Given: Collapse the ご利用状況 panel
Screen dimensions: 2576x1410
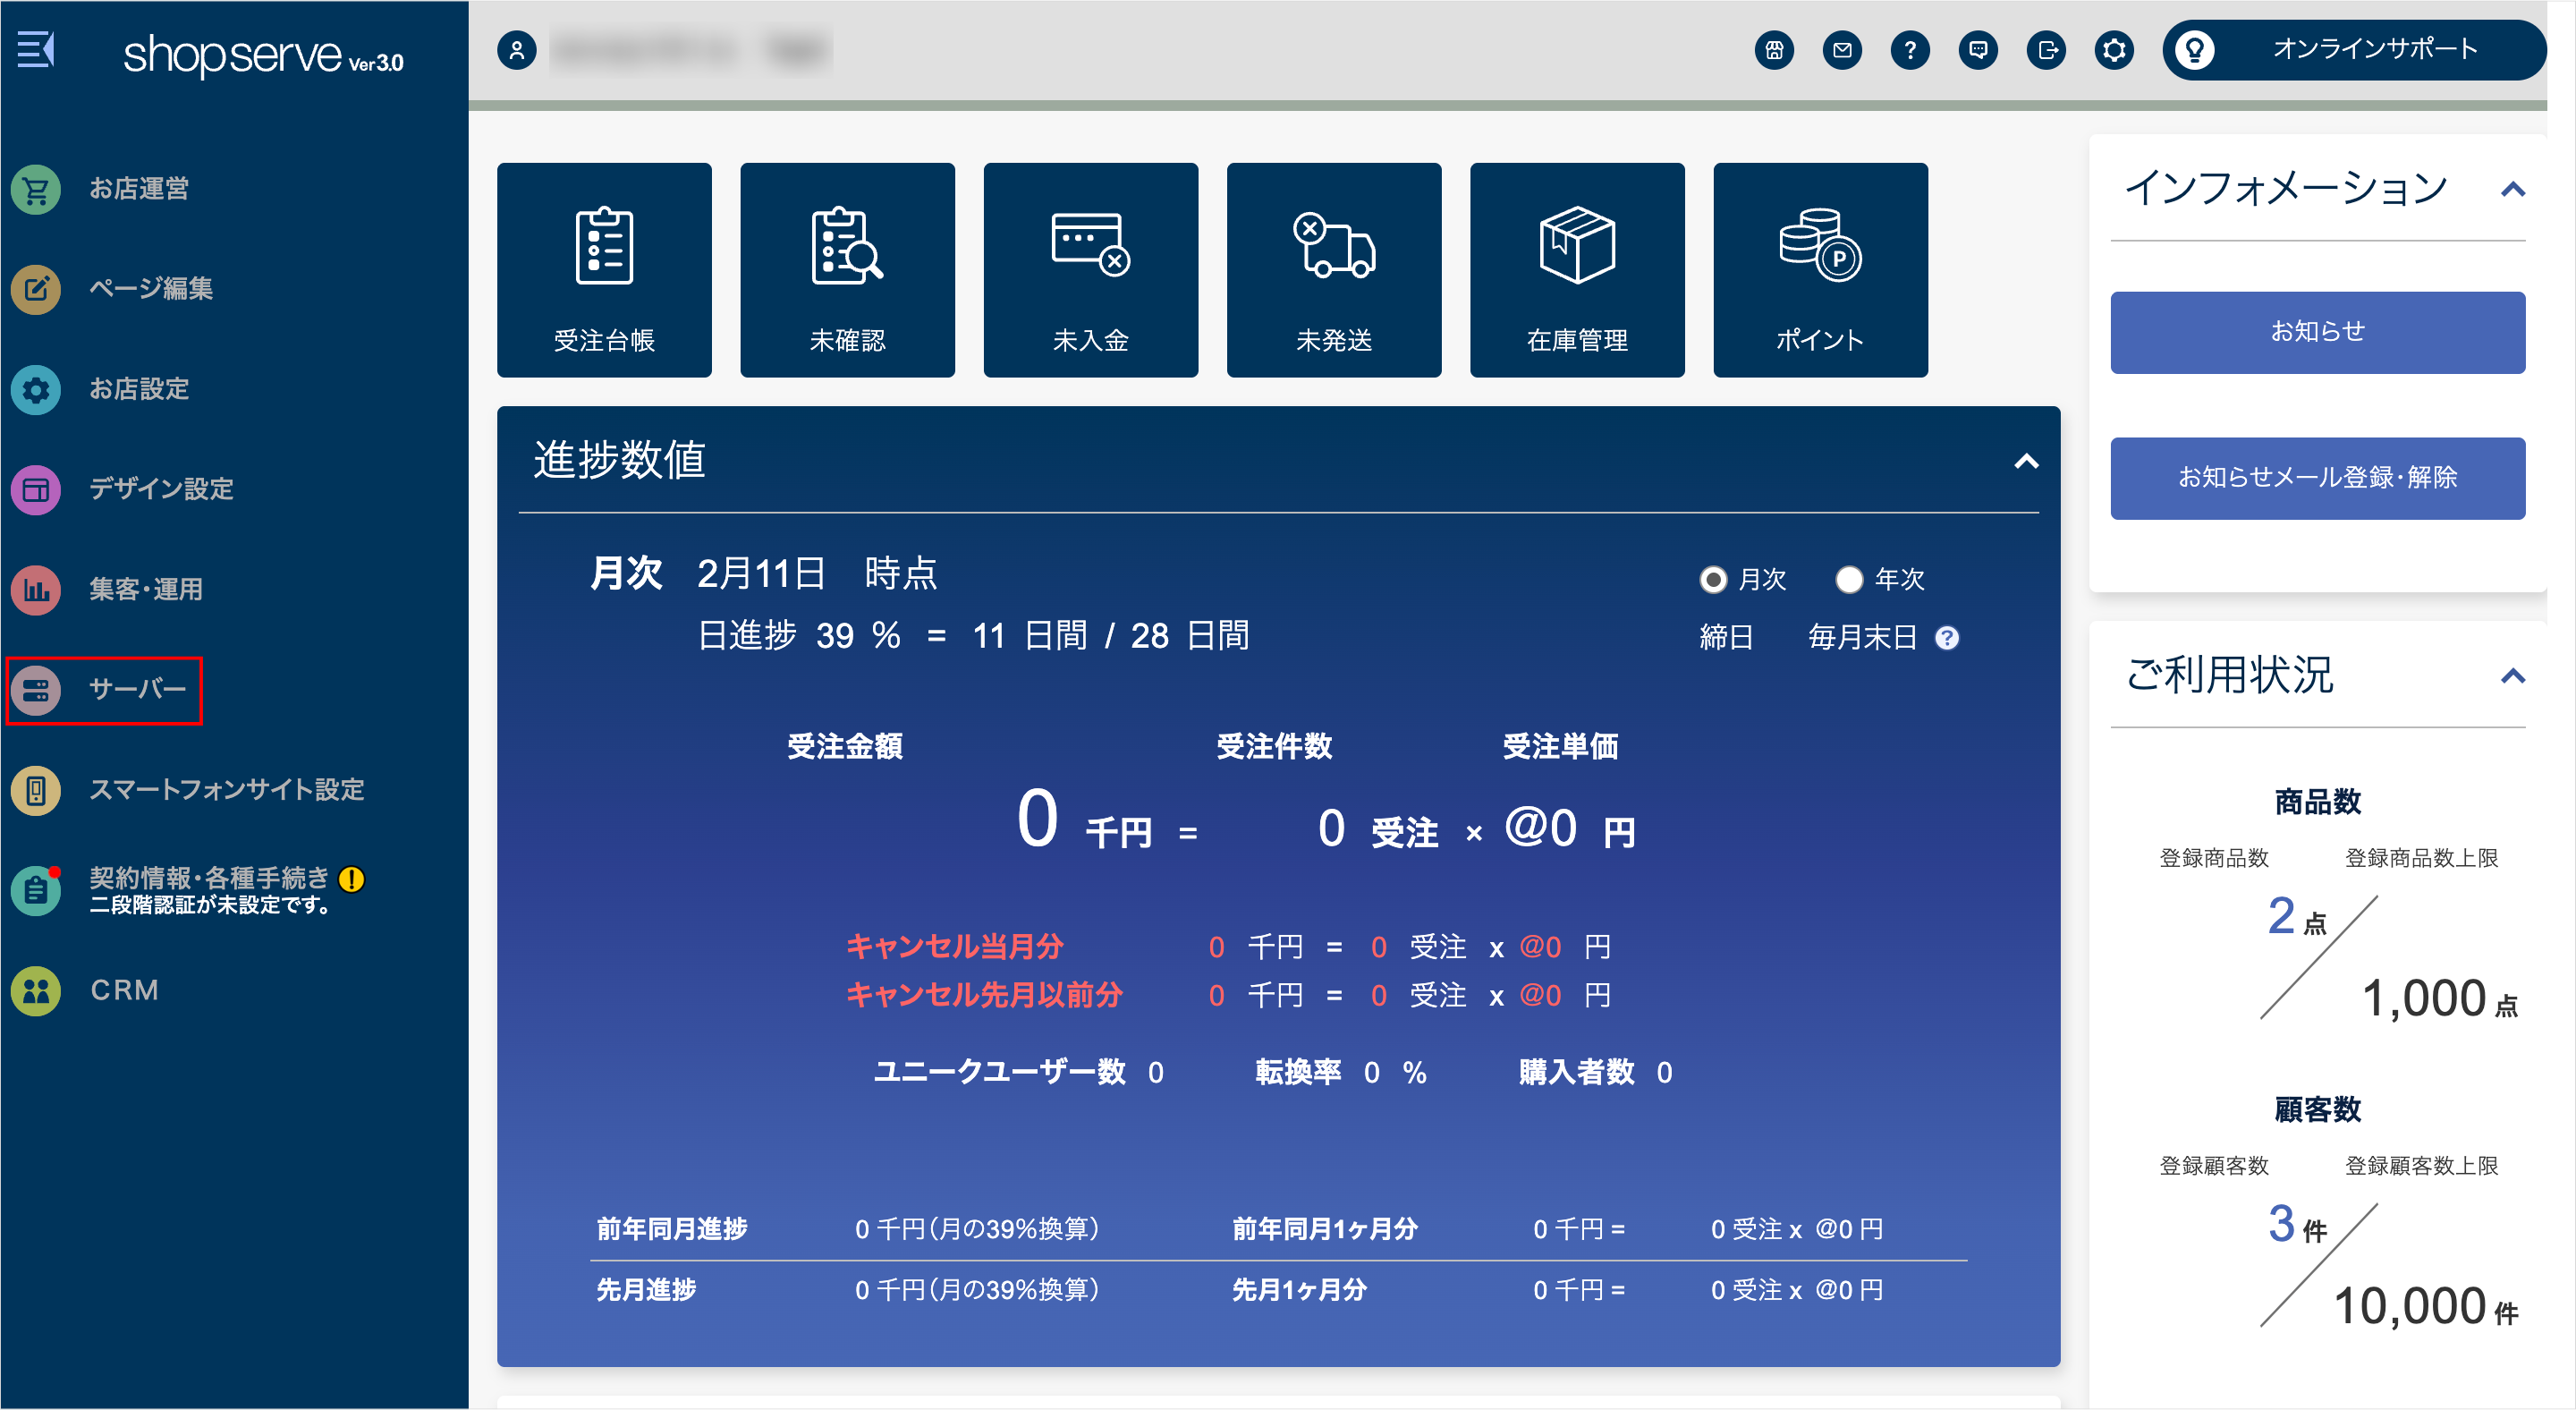Looking at the screenshot, I should tap(2512, 677).
